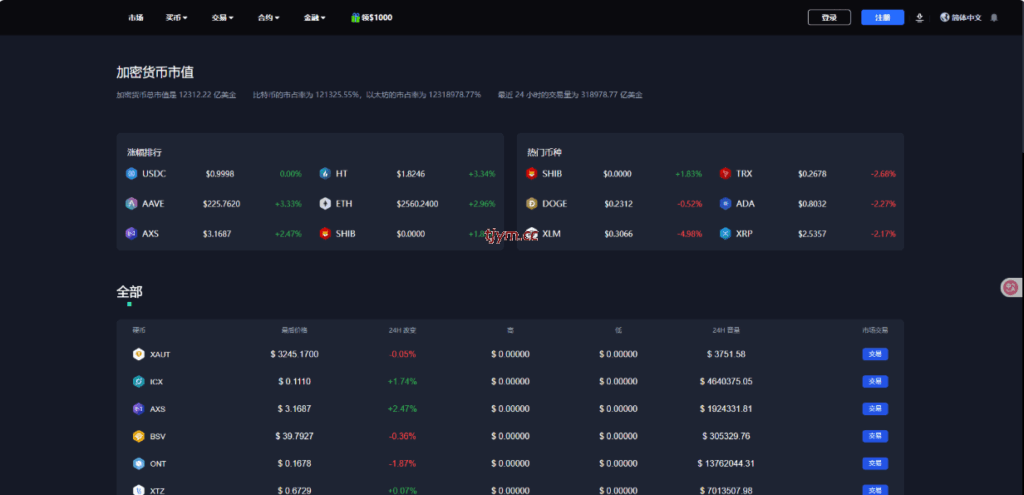
Task: Expand the 交易 dropdown menu
Action: coord(222,18)
